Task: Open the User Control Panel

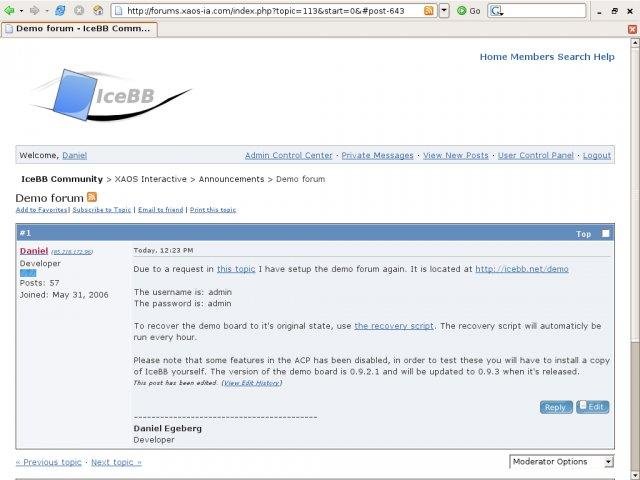Action: point(536,156)
